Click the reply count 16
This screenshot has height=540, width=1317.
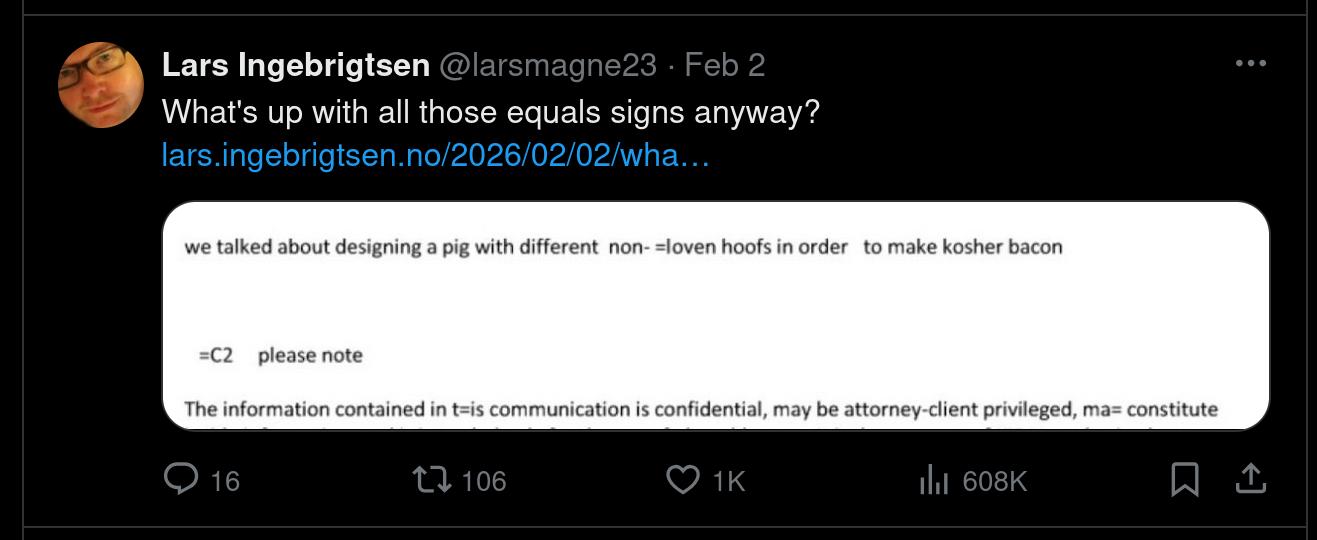coord(225,481)
